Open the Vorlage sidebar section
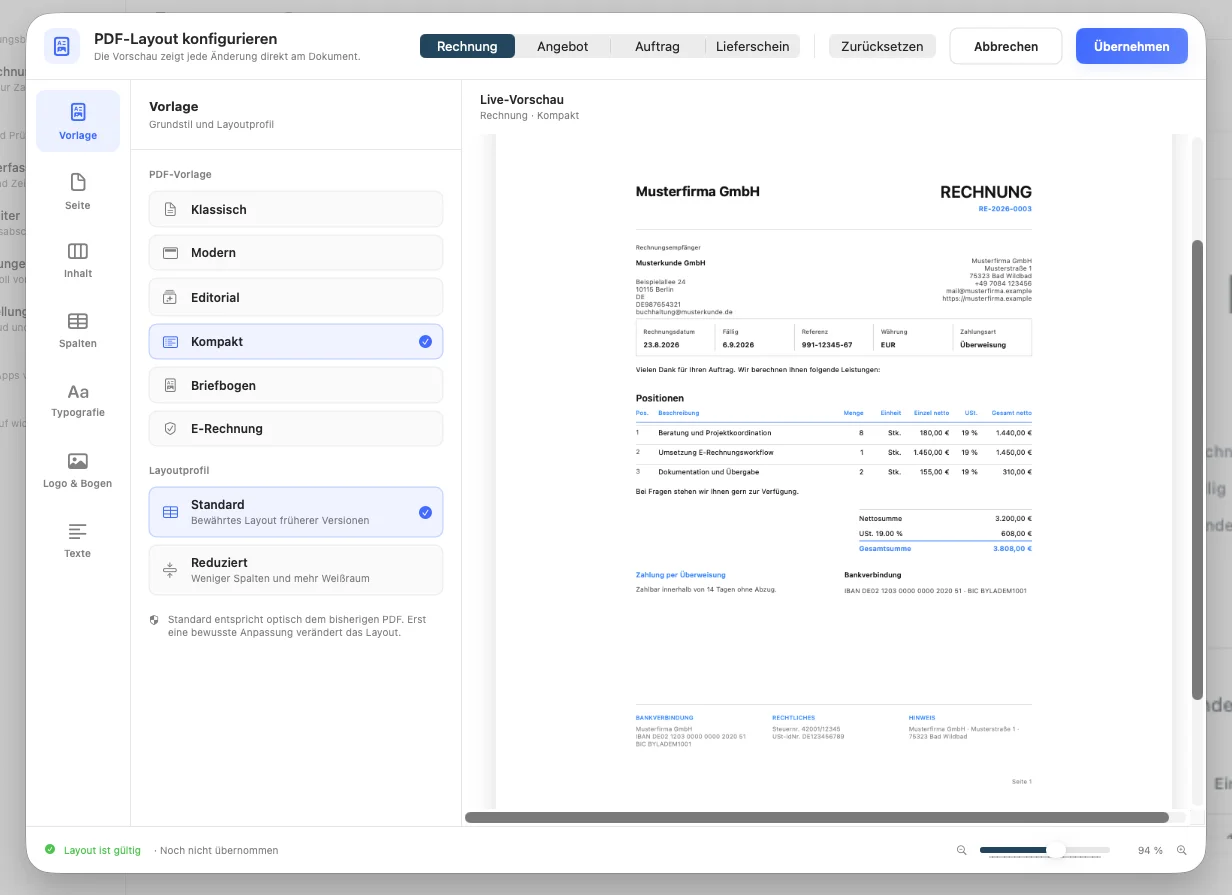 pyautogui.click(x=78, y=121)
